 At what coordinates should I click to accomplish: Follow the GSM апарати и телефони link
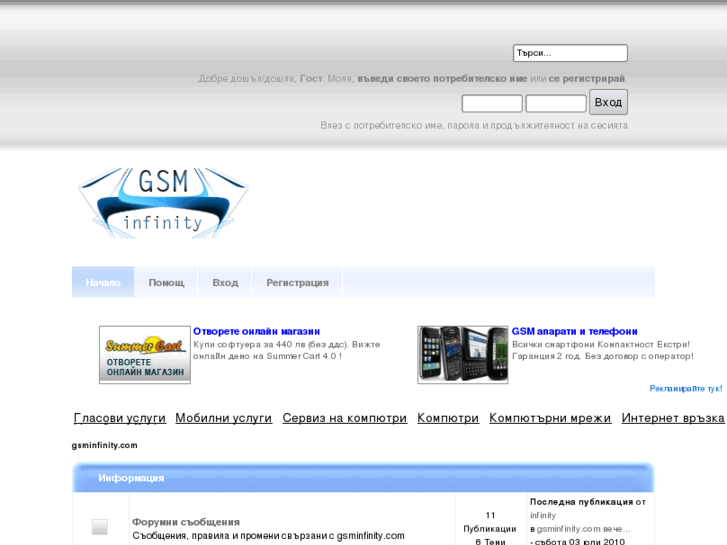pos(574,331)
